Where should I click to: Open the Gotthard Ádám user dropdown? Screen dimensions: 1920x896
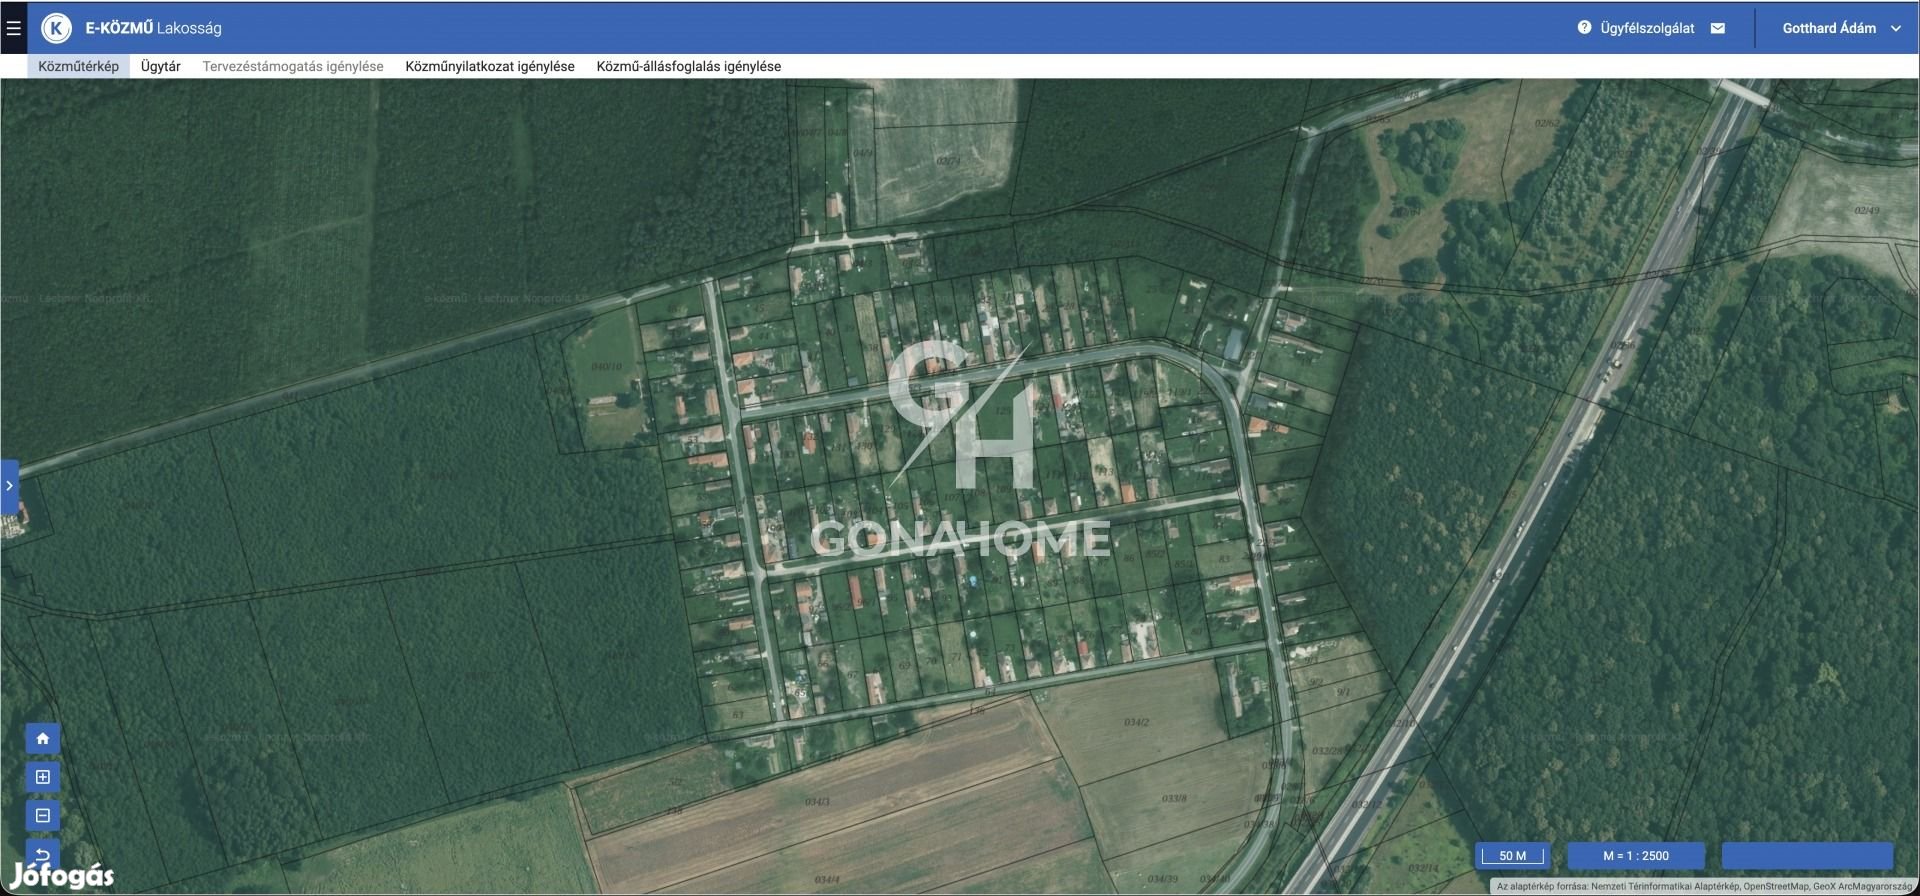pyautogui.click(x=1828, y=28)
